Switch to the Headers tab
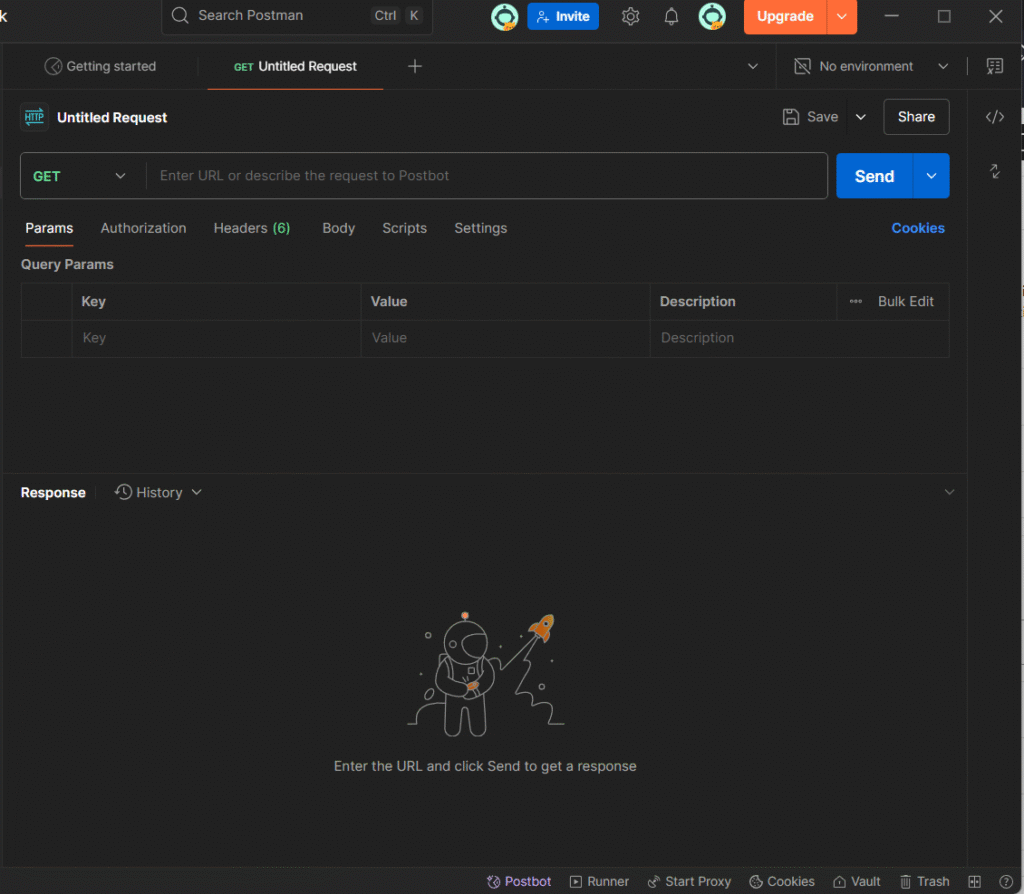 point(251,228)
